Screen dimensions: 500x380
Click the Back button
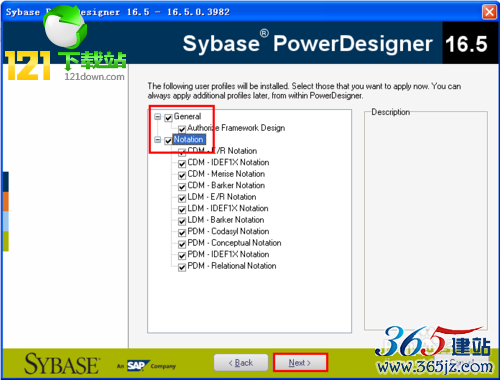pos(241,363)
